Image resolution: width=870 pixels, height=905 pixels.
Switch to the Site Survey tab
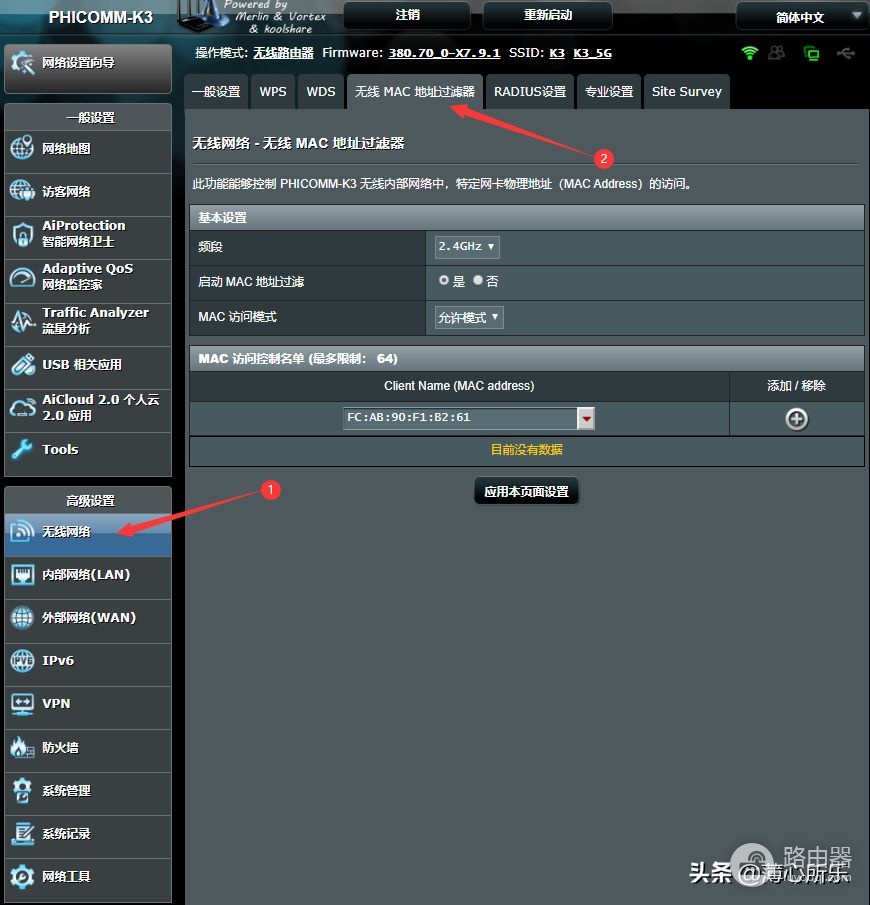686,92
